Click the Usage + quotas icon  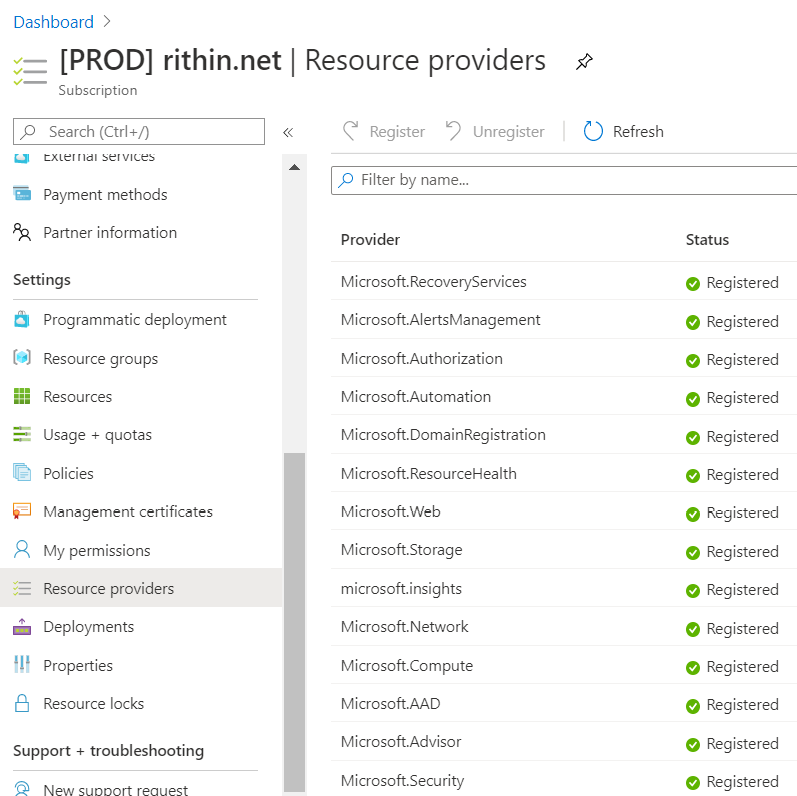click(x=22, y=435)
